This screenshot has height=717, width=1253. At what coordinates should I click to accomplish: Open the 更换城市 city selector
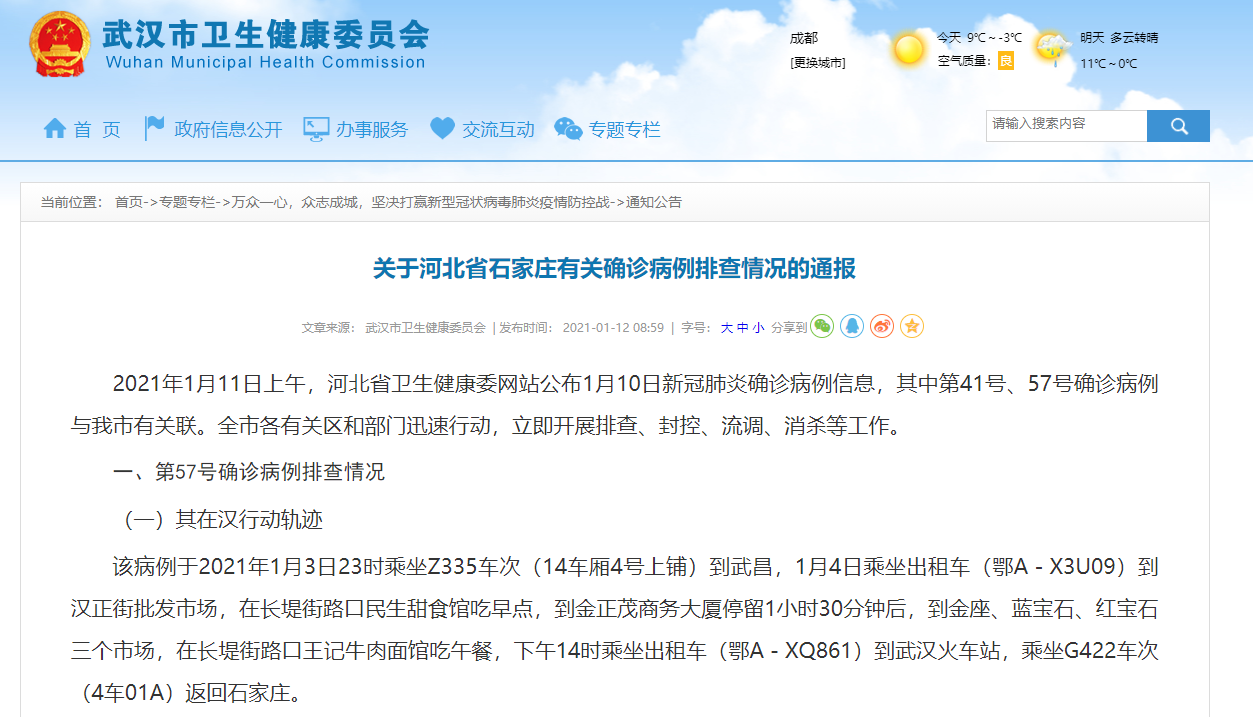click(x=817, y=63)
